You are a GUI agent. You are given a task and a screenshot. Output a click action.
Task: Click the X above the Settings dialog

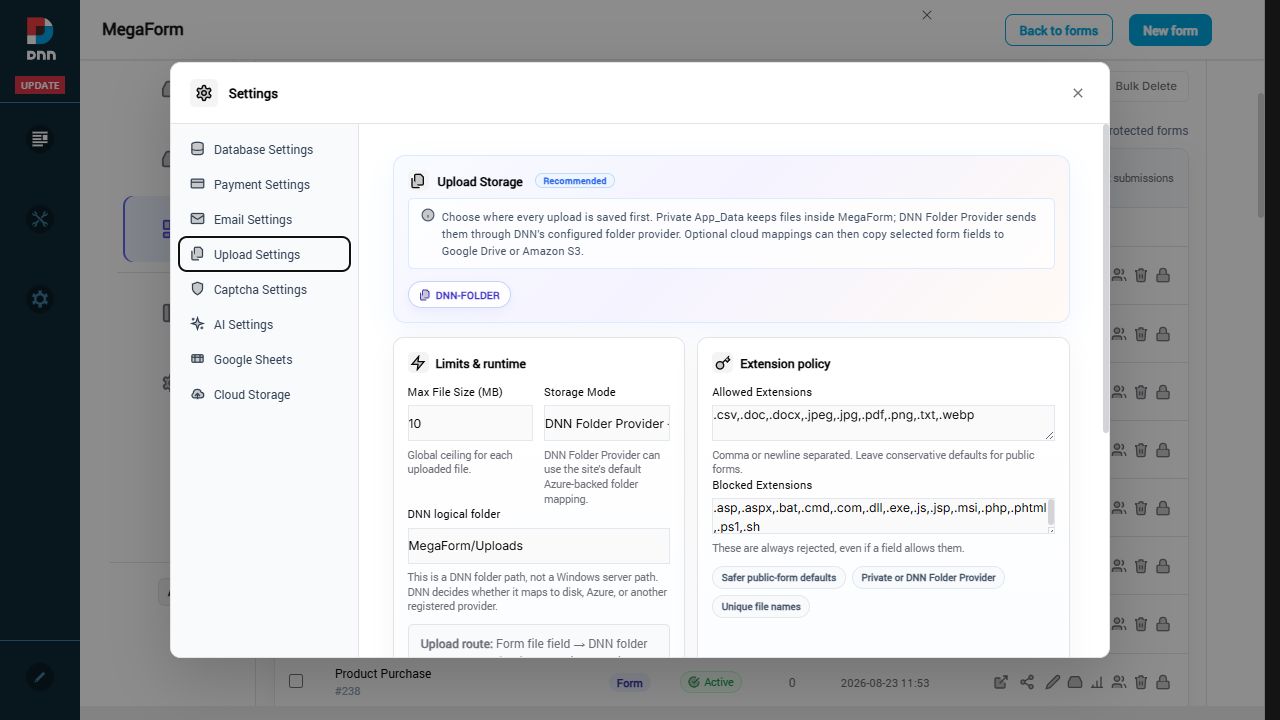[926, 15]
